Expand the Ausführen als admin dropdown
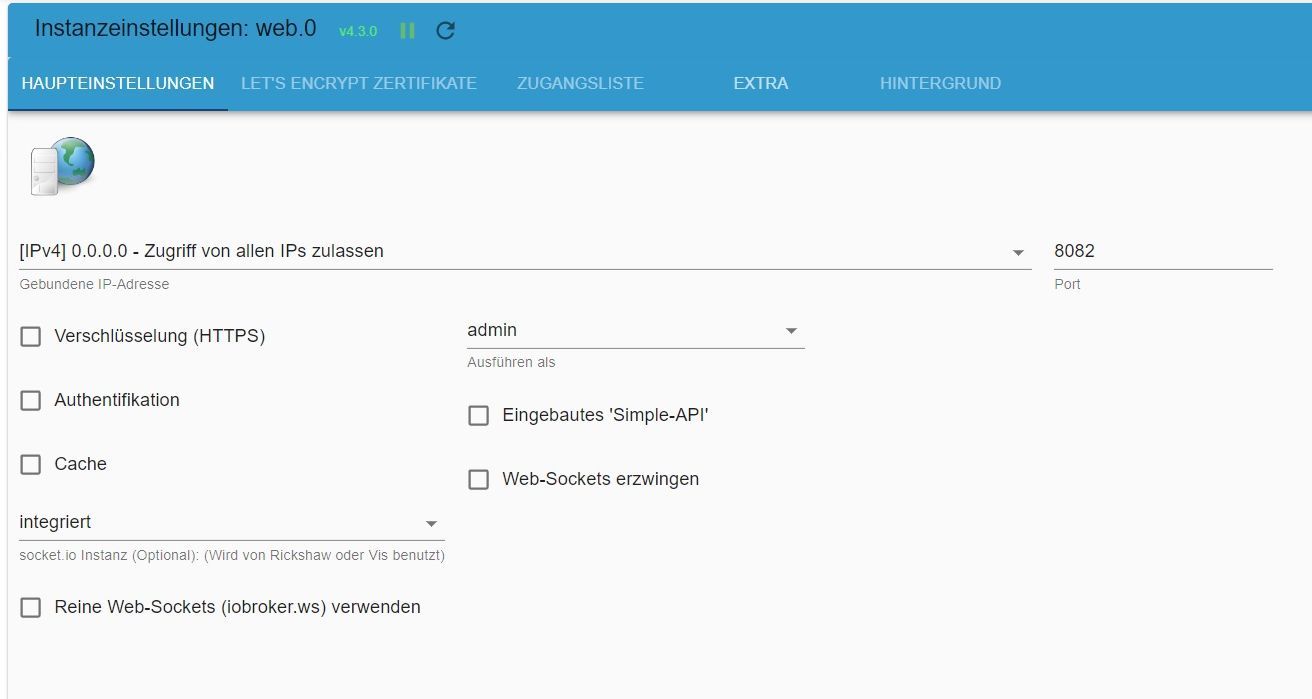Image resolution: width=1312 pixels, height=699 pixels. point(636,330)
